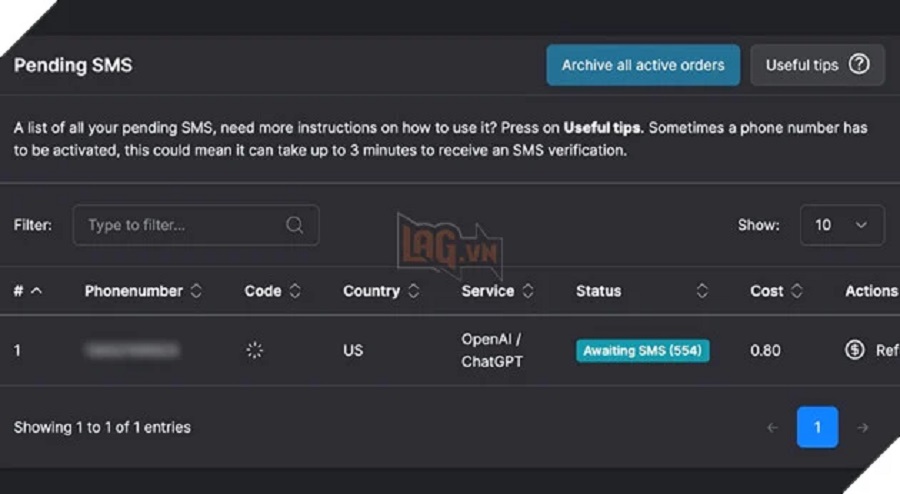
Task: Click the refund dollar coin icon
Action: point(854,350)
